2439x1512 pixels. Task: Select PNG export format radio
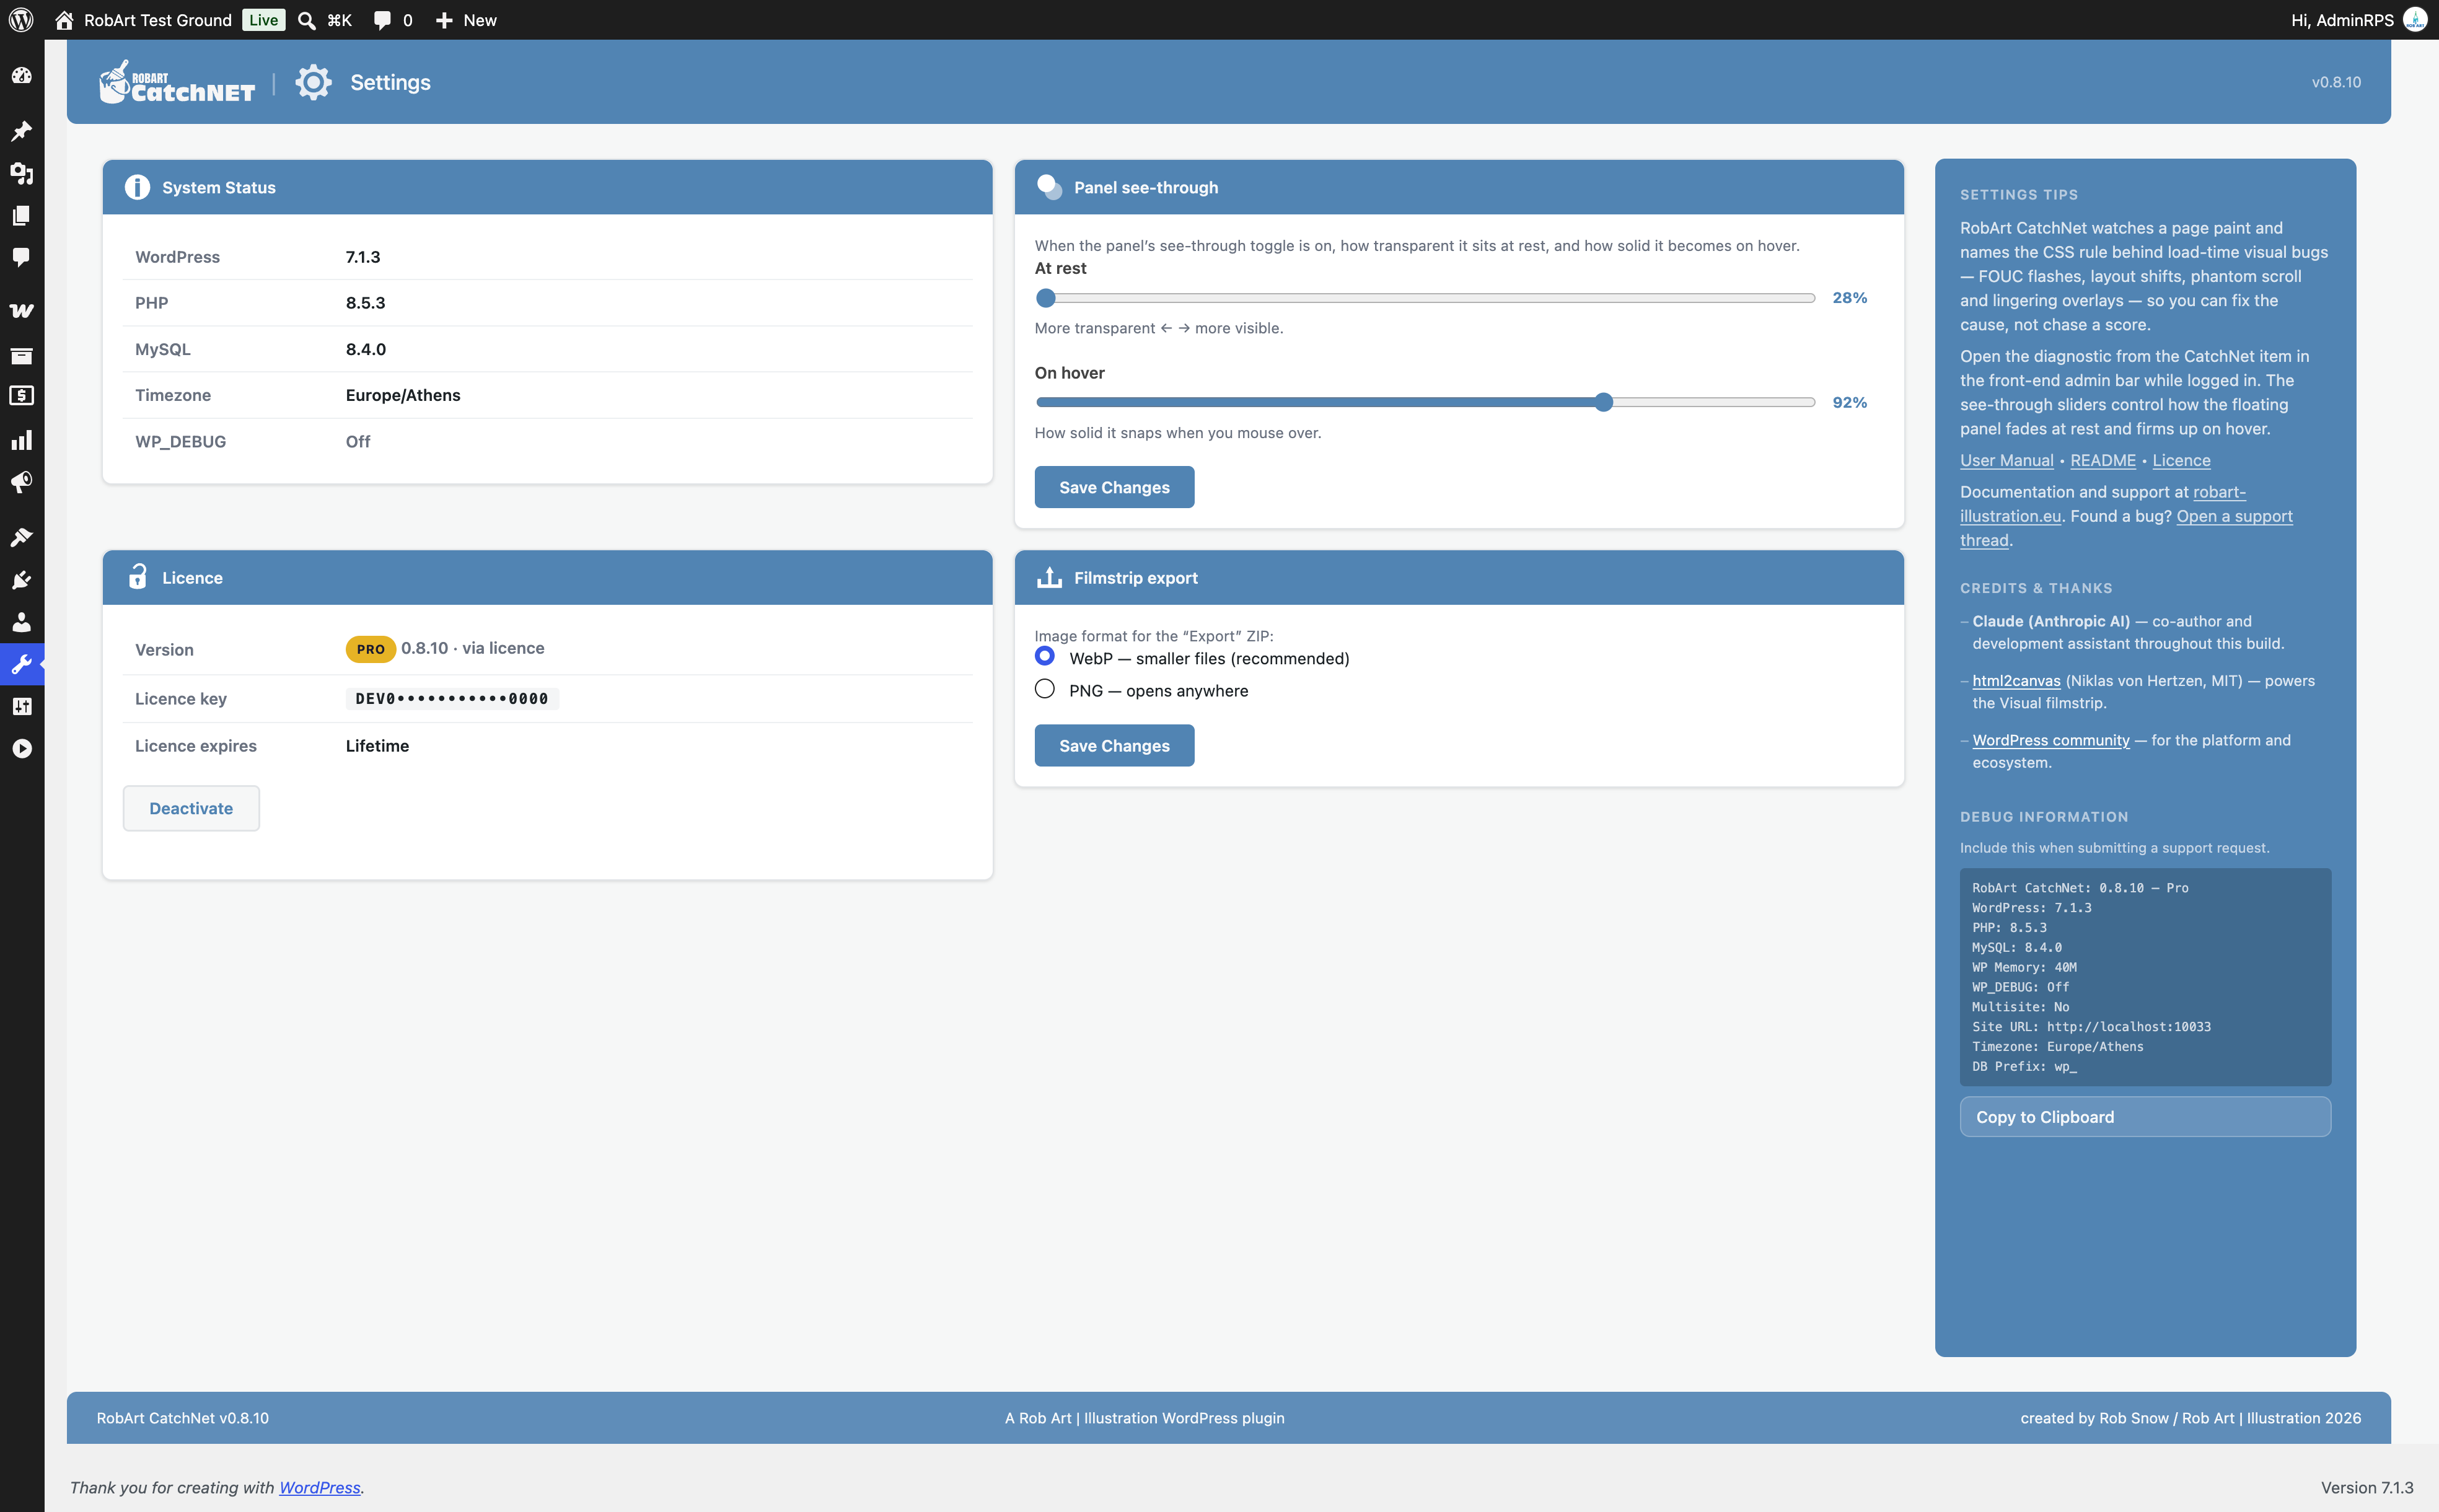pyautogui.click(x=1045, y=689)
